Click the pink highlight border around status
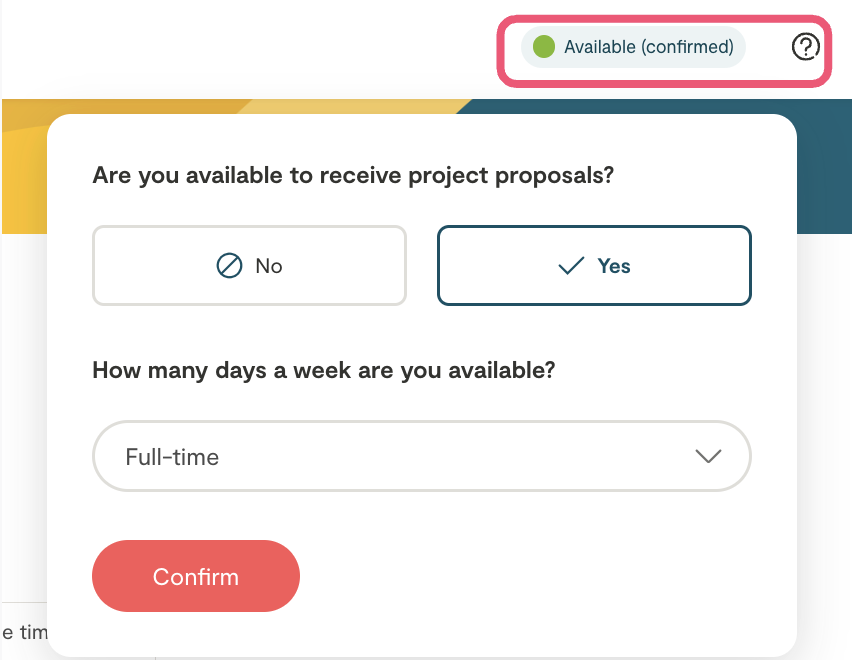 pos(664,17)
